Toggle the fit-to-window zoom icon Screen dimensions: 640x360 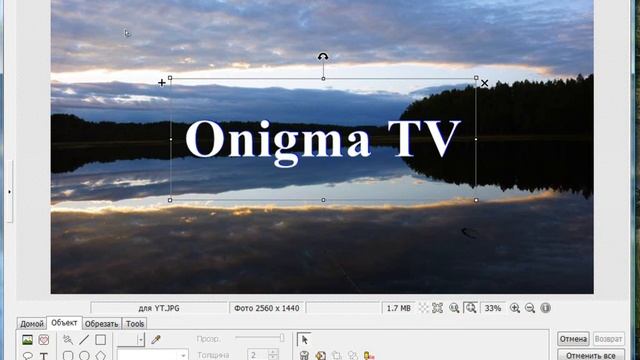click(471, 308)
